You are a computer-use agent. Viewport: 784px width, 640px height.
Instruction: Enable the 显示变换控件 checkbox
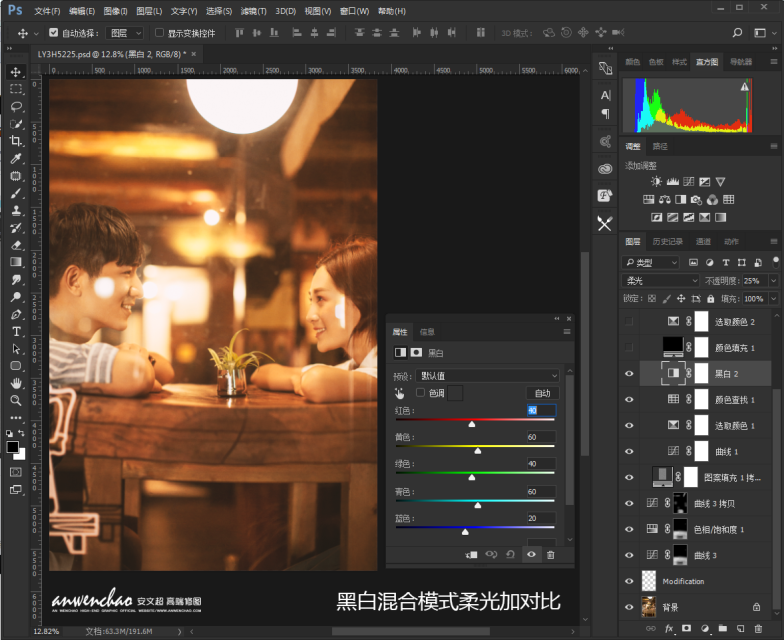click(x=160, y=32)
